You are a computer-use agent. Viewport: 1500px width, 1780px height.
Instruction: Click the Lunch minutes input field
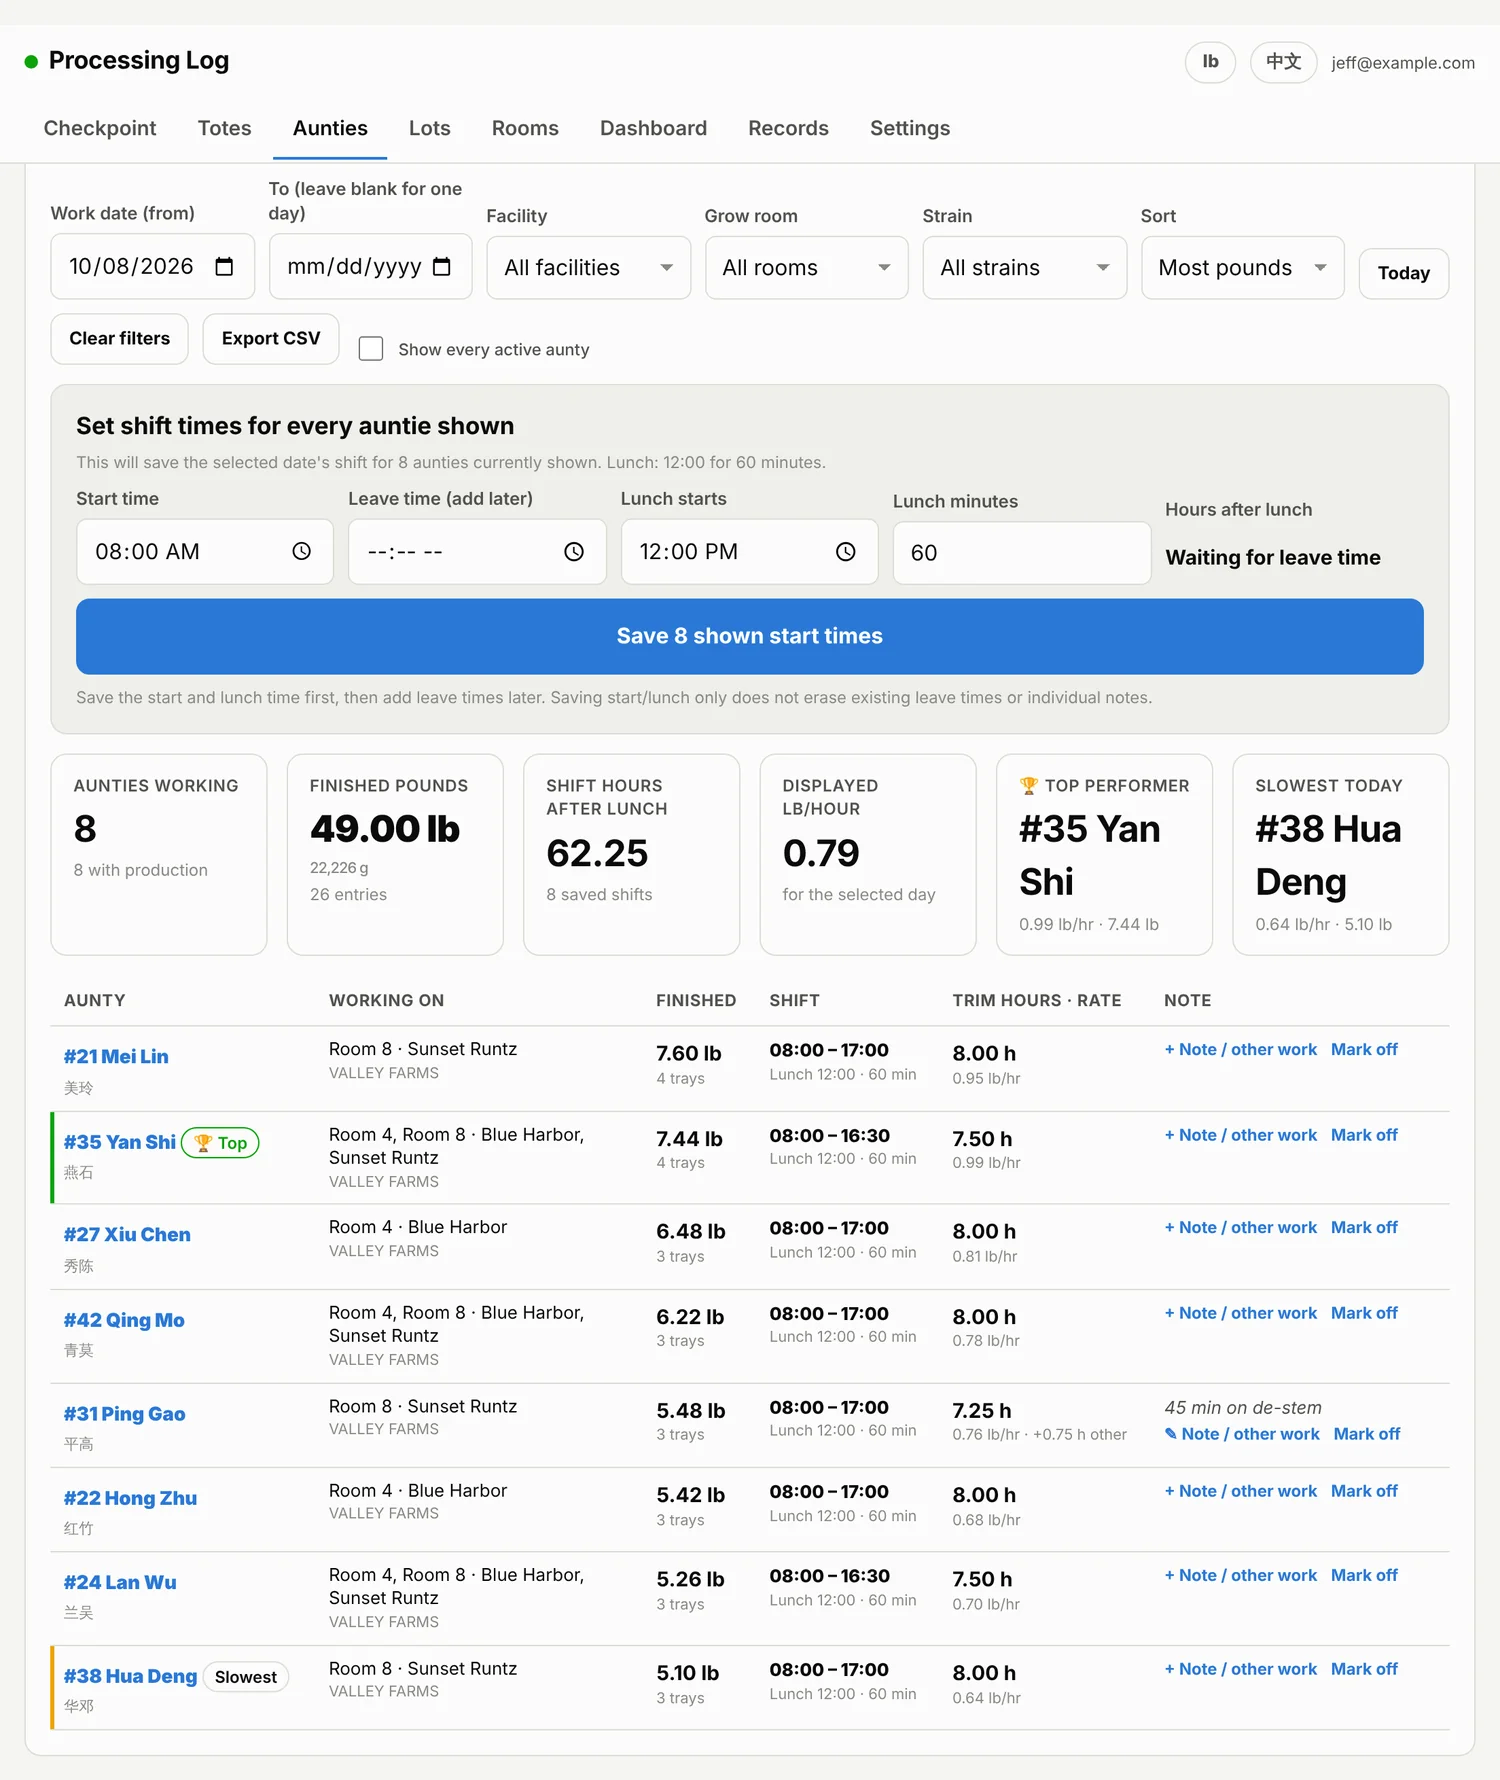(x=1022, y=553)
